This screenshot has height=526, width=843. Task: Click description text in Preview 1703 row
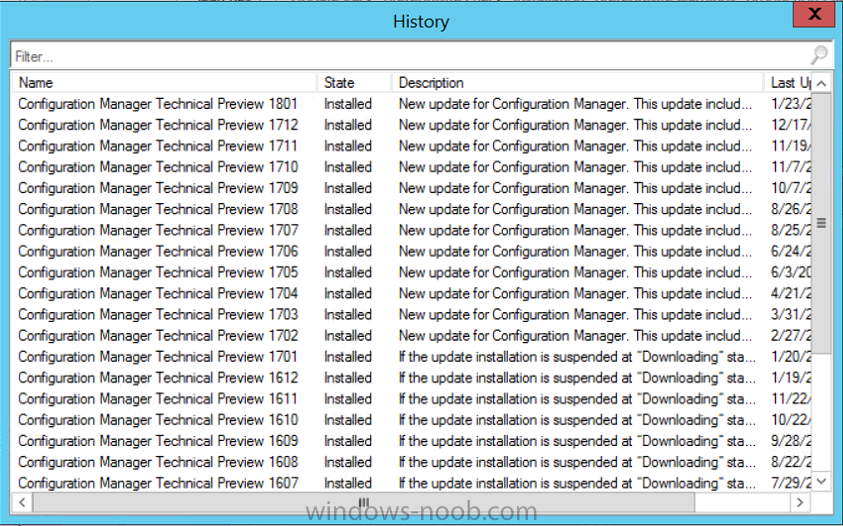(575, 315)
